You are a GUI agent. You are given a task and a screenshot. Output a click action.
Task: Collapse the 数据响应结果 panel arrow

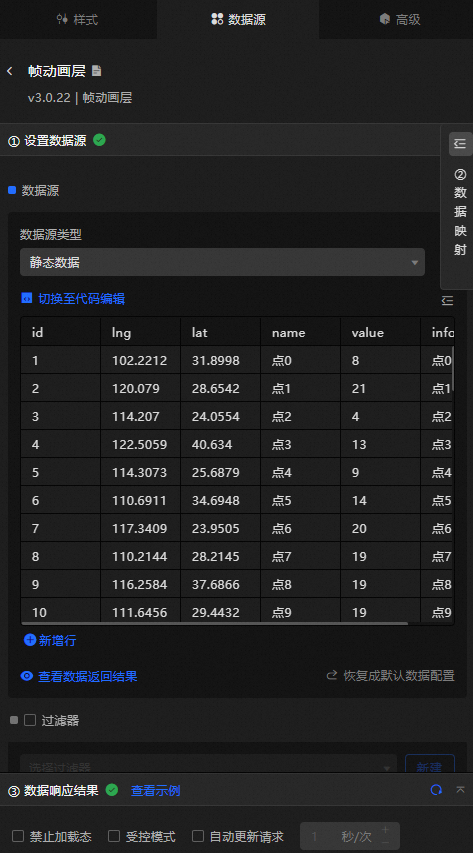tap(460, 789)
